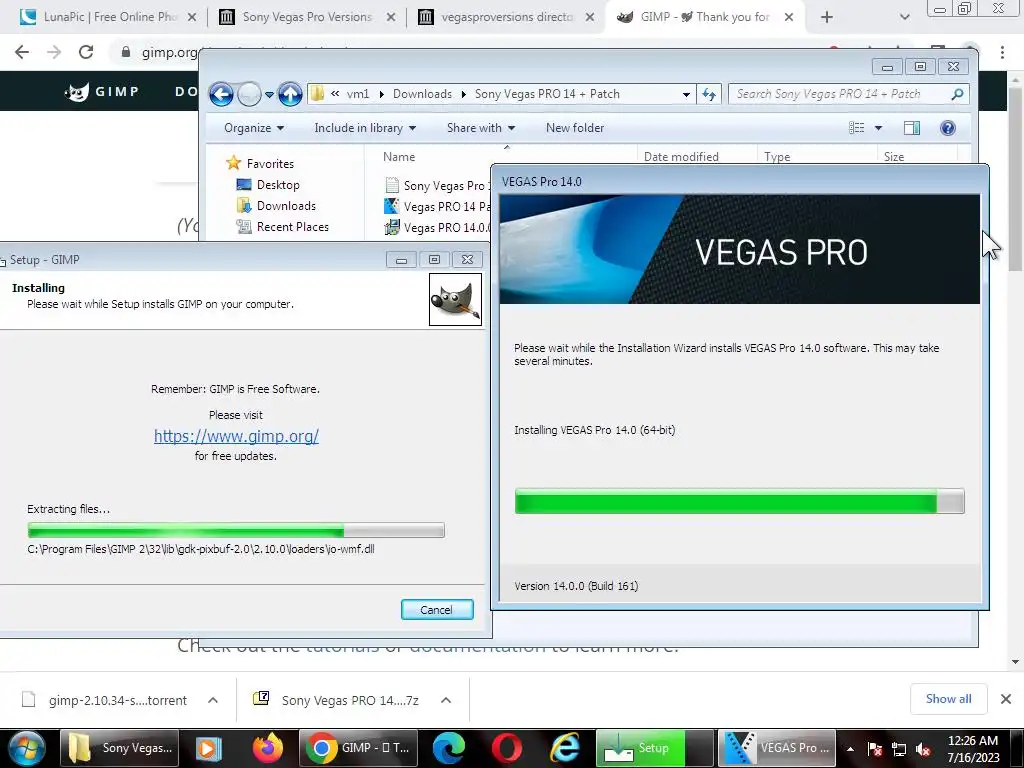Click the GIMP Setup extraction progress bar
This screenshot has width=1024, height=768.
pos(236,530)
